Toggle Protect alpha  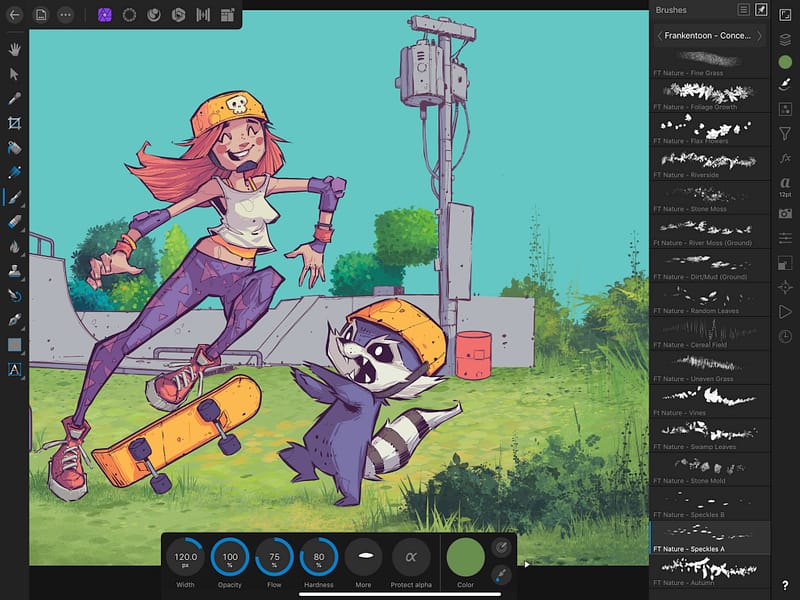[x=411, y=557]
